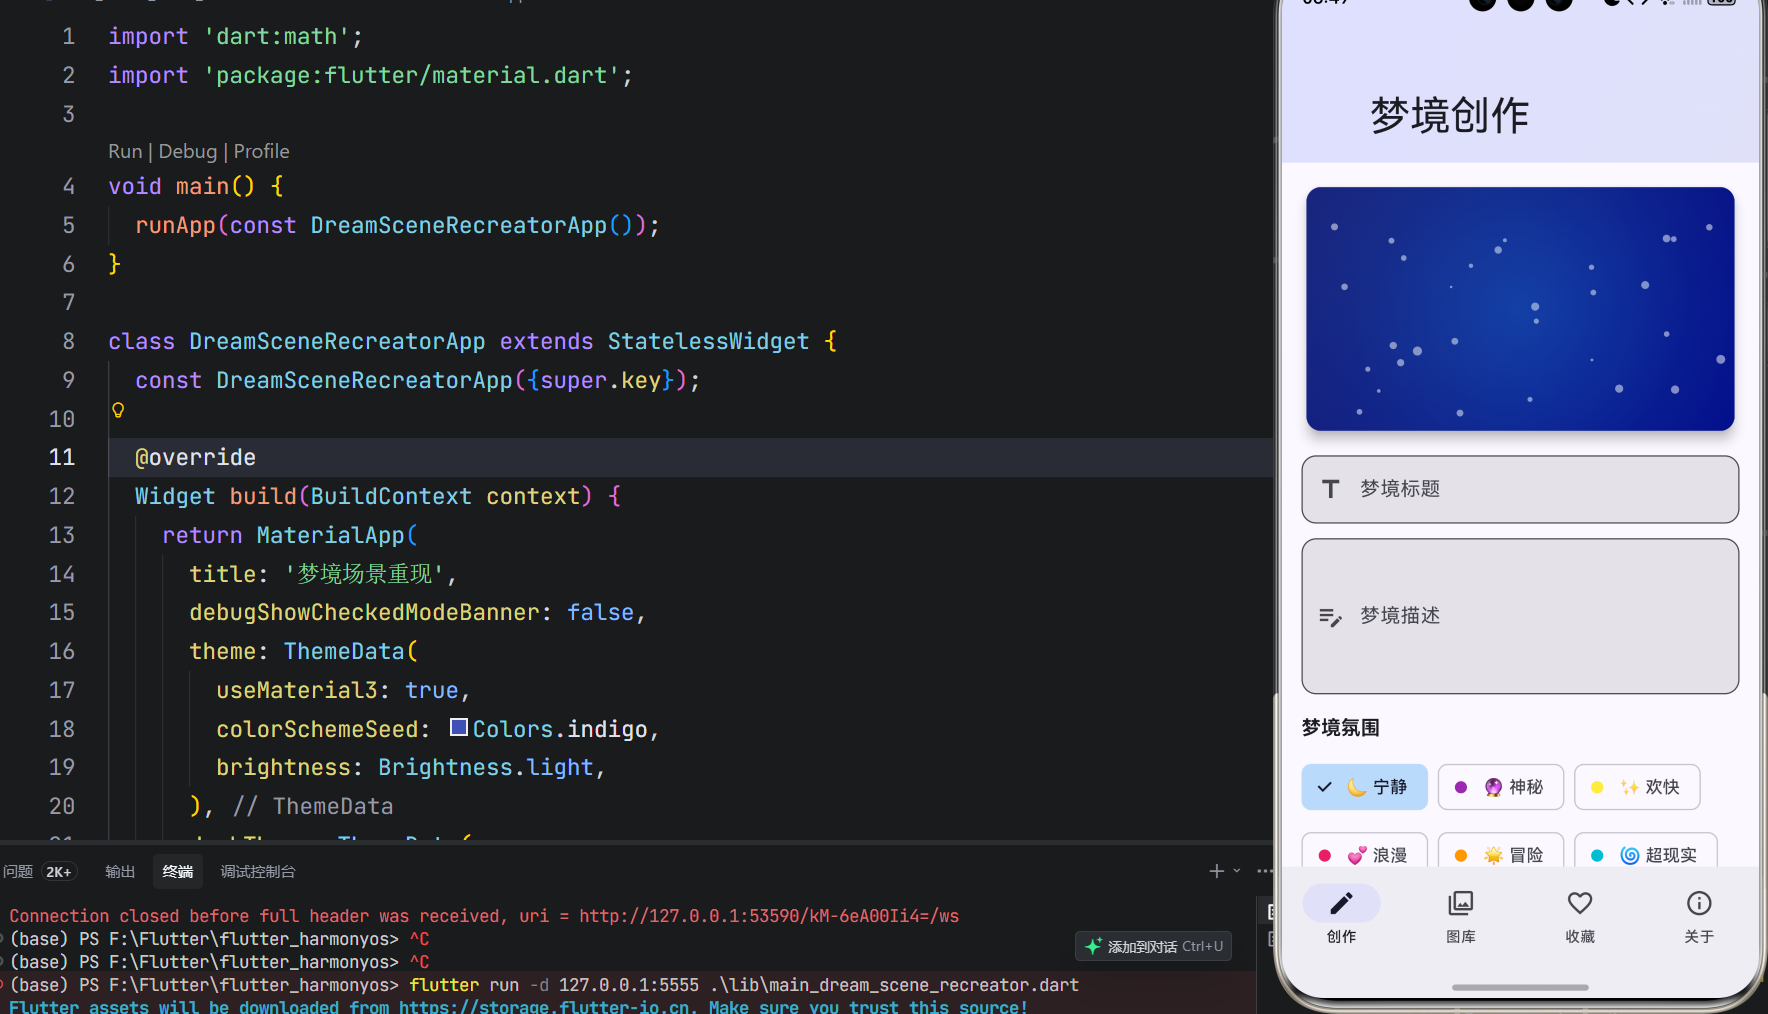This screenshot has height=1014, width=1768.
Task: Expand the new terminal dropdown arrow
Action: tap(1237, 871)
